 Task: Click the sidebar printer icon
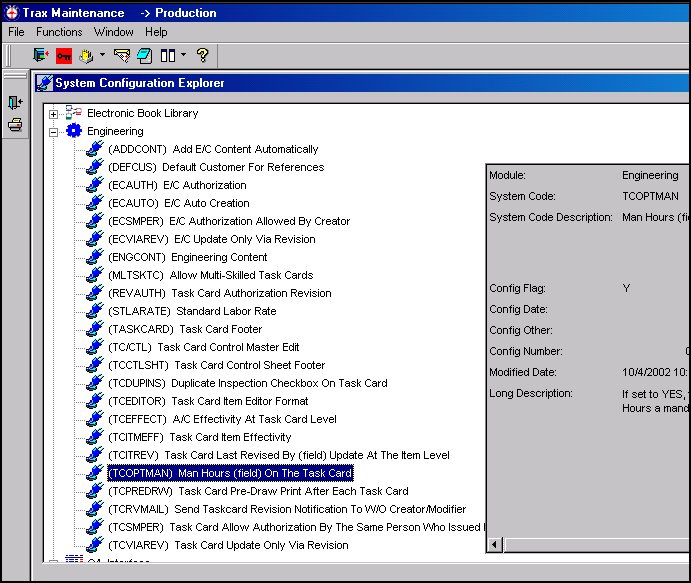pos(15,125)
